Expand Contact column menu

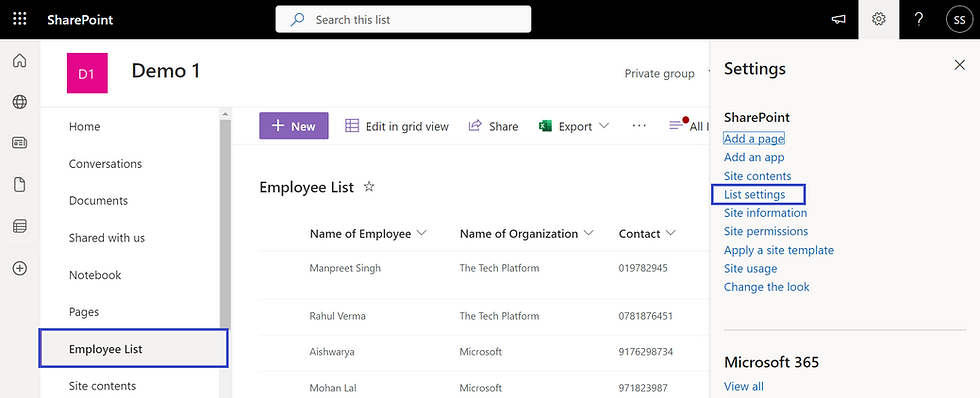click(x=671, y=234)
